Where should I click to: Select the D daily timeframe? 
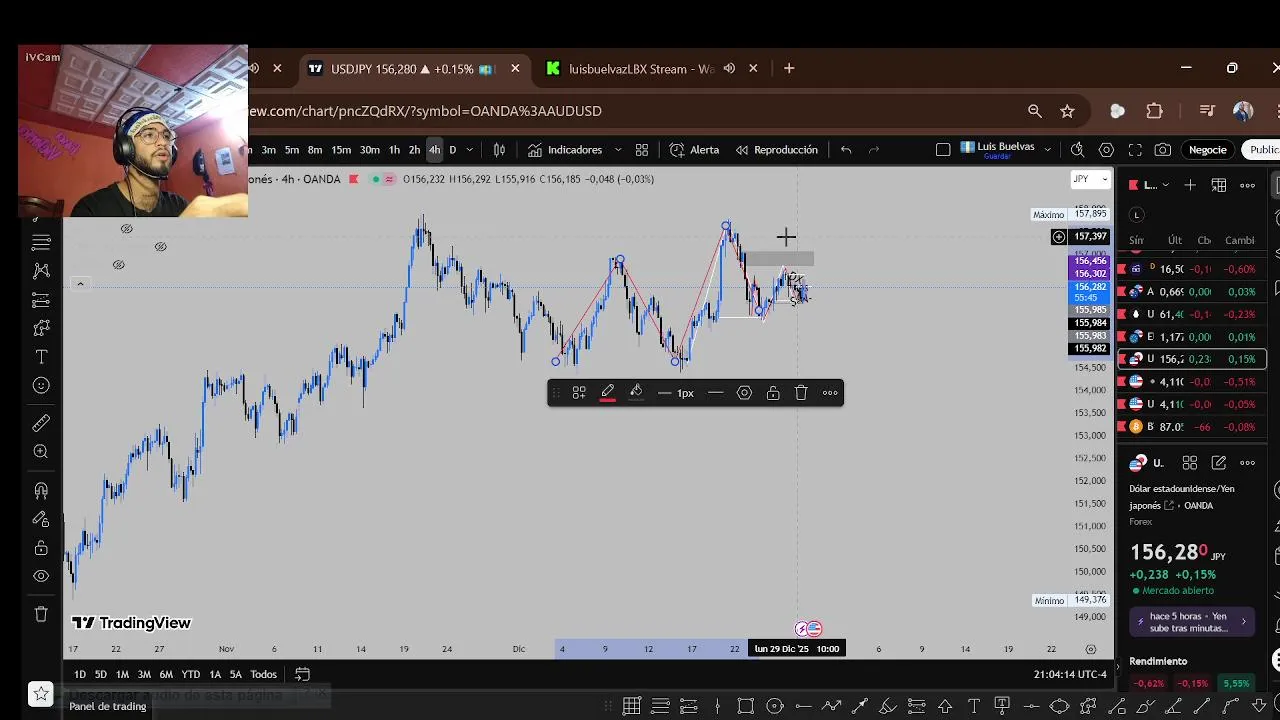(452, 150)
